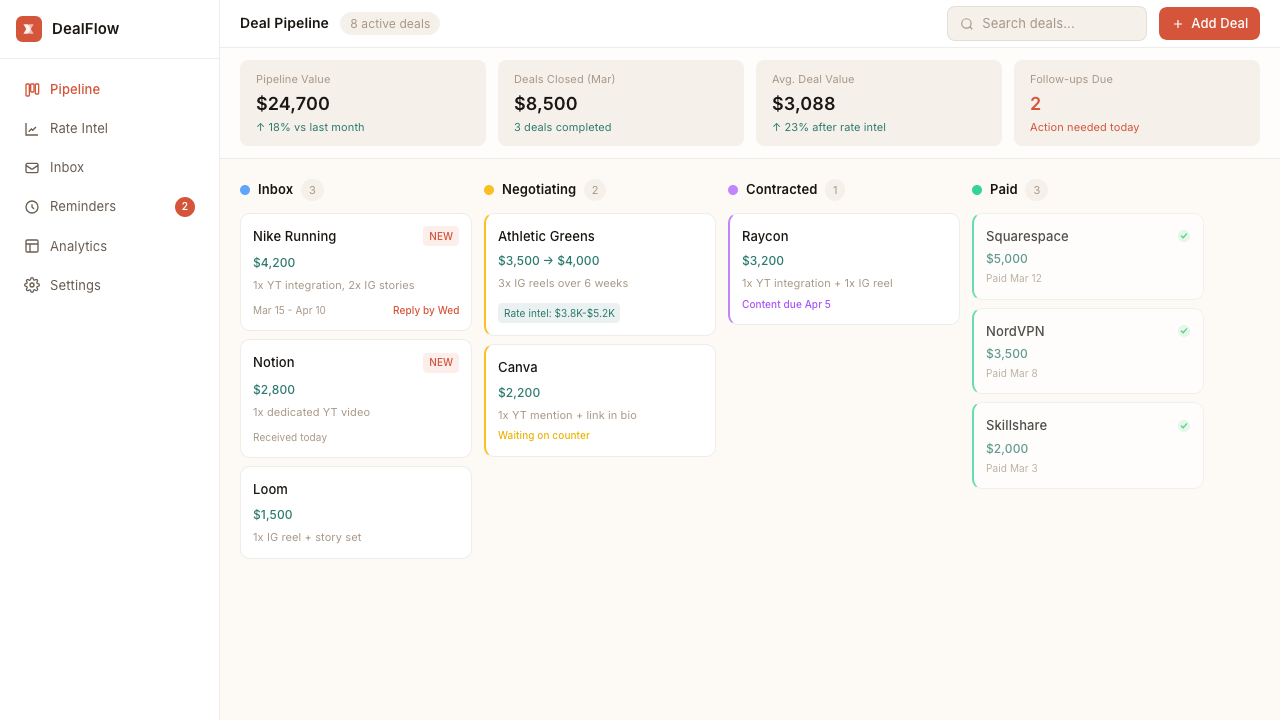Click the check icon on NordVPN card
This screenshot has width=1280, height=720.
coord(1184,331)
